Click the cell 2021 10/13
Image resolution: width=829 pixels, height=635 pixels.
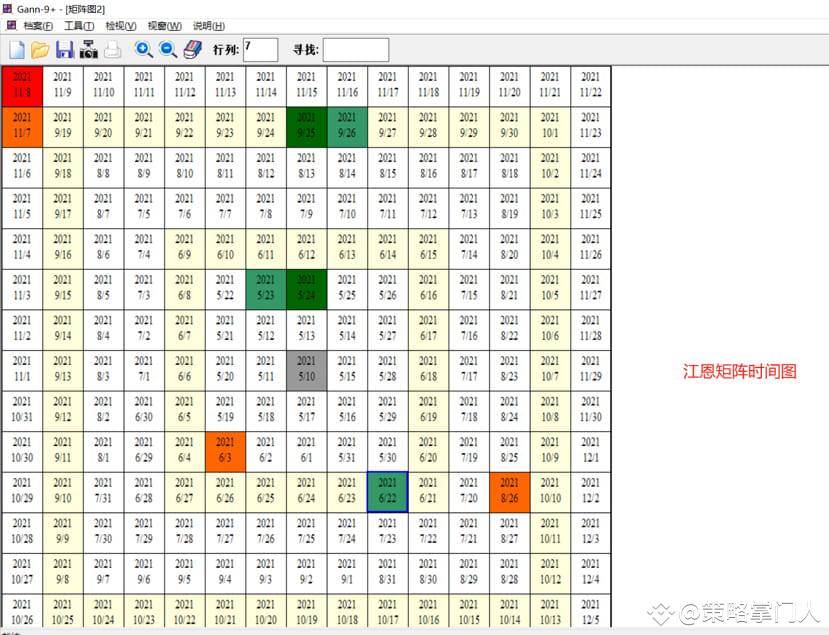point(550,612)
